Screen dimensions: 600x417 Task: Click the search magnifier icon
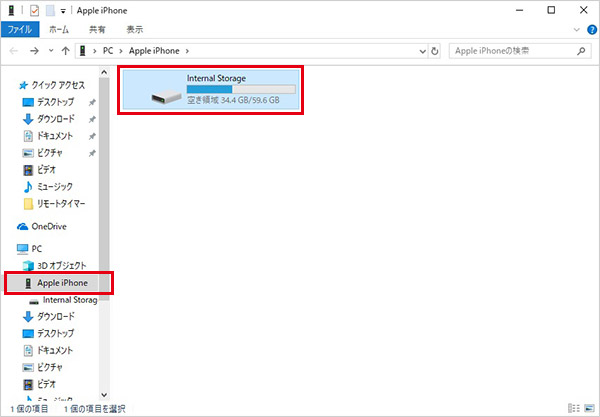(x=581, y=51)
